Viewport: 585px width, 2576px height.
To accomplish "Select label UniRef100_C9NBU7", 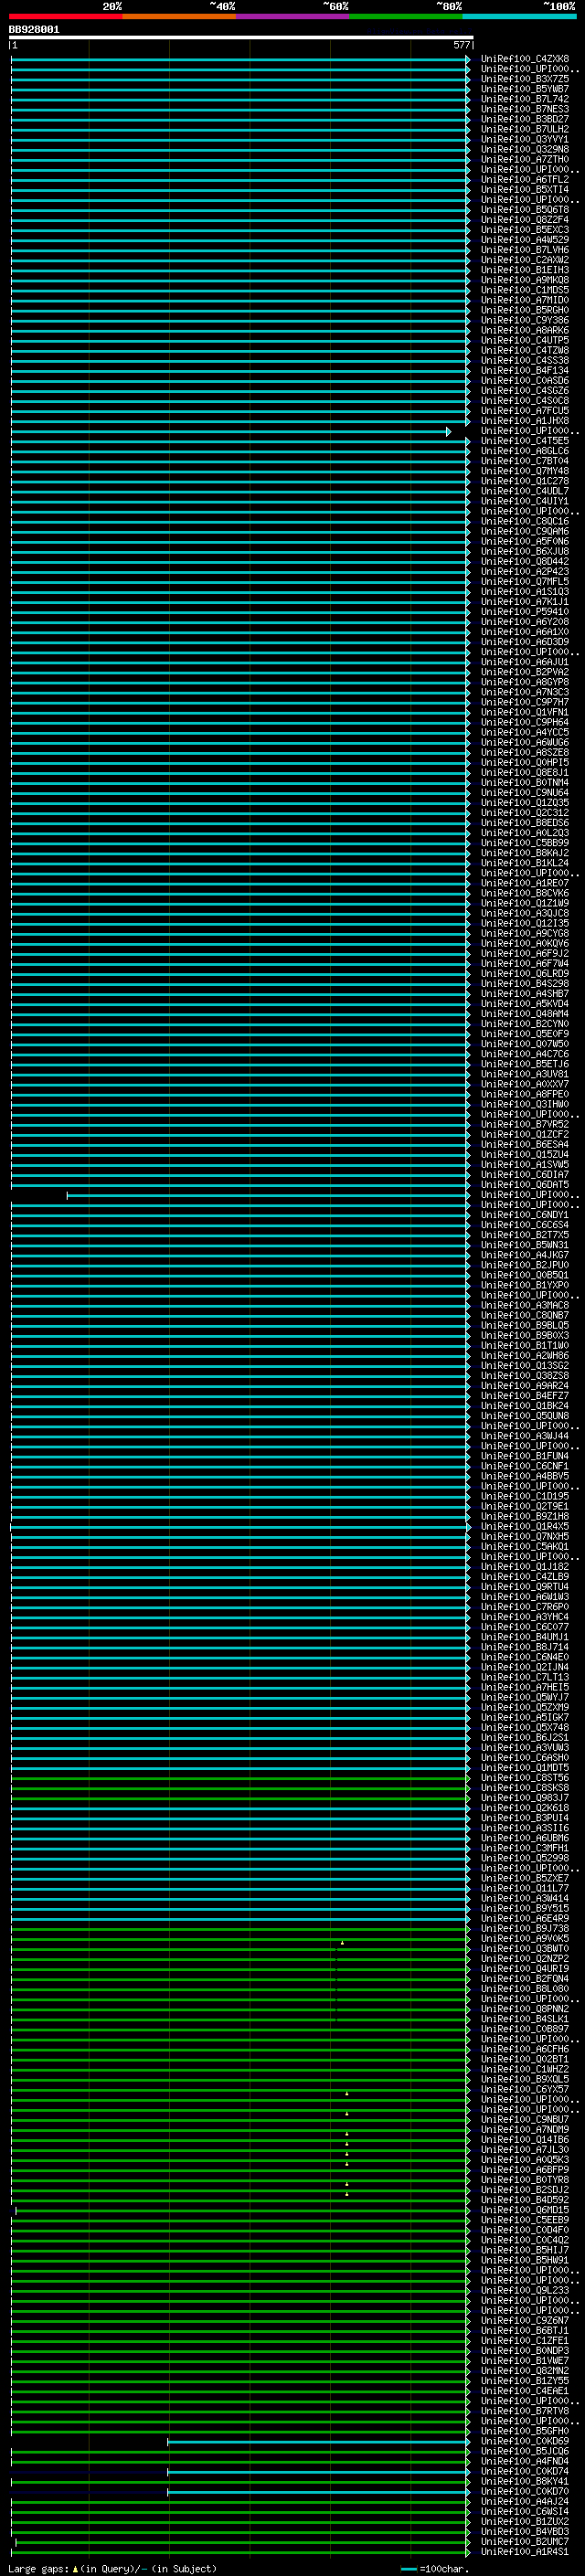I will 524,2119.
